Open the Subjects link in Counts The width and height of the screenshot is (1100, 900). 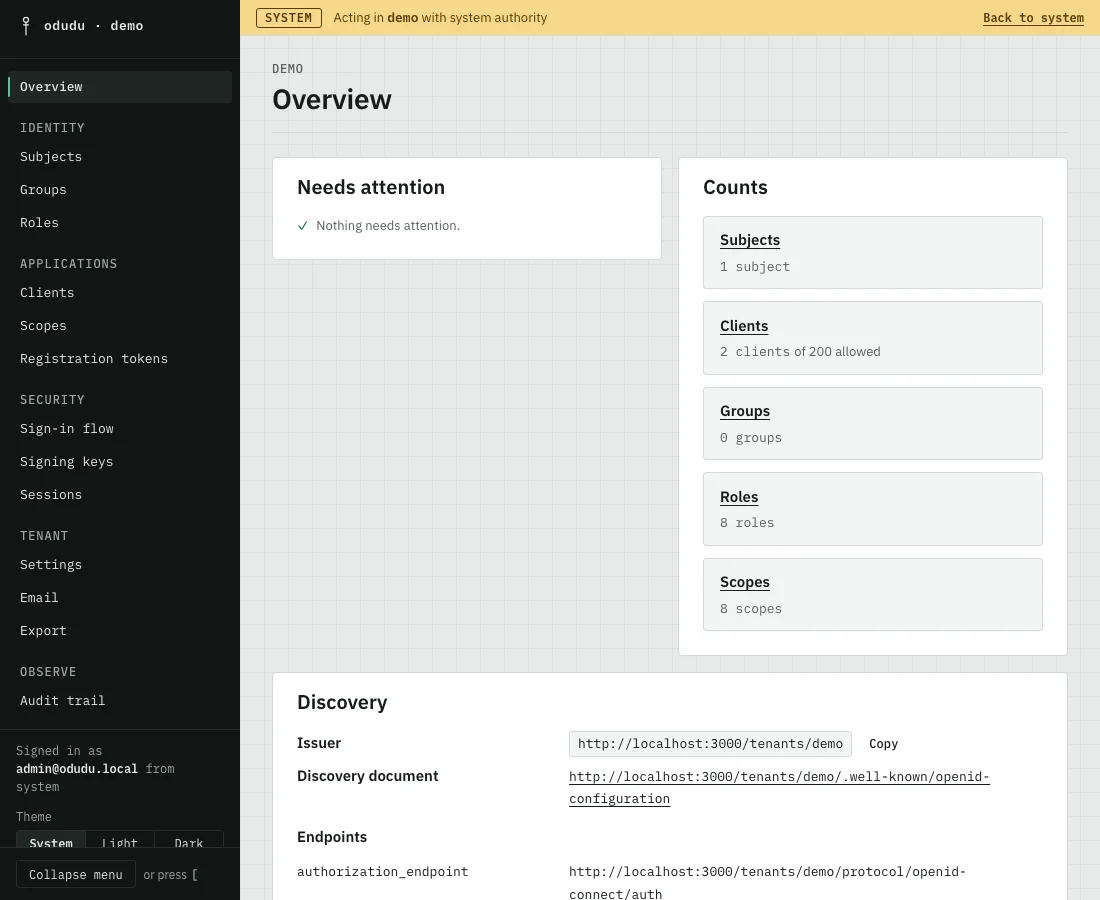(750, 240)
